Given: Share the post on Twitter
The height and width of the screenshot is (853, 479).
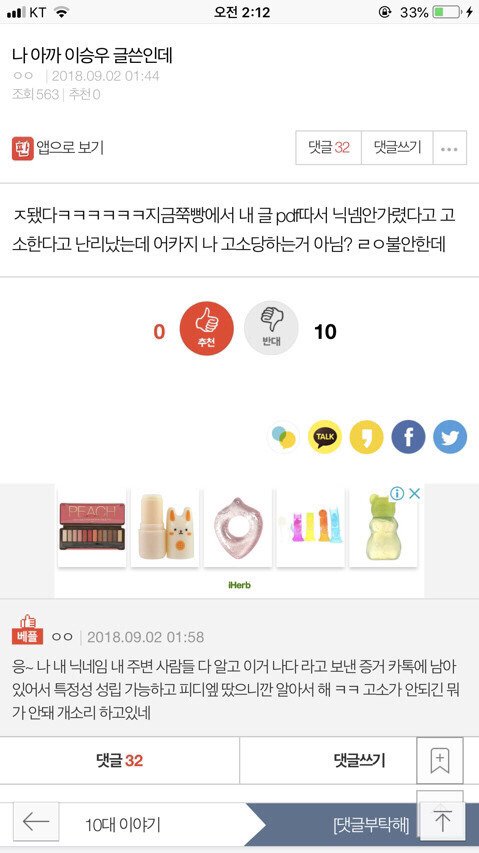Looking at the screenshot, I should tap(450, 437).
